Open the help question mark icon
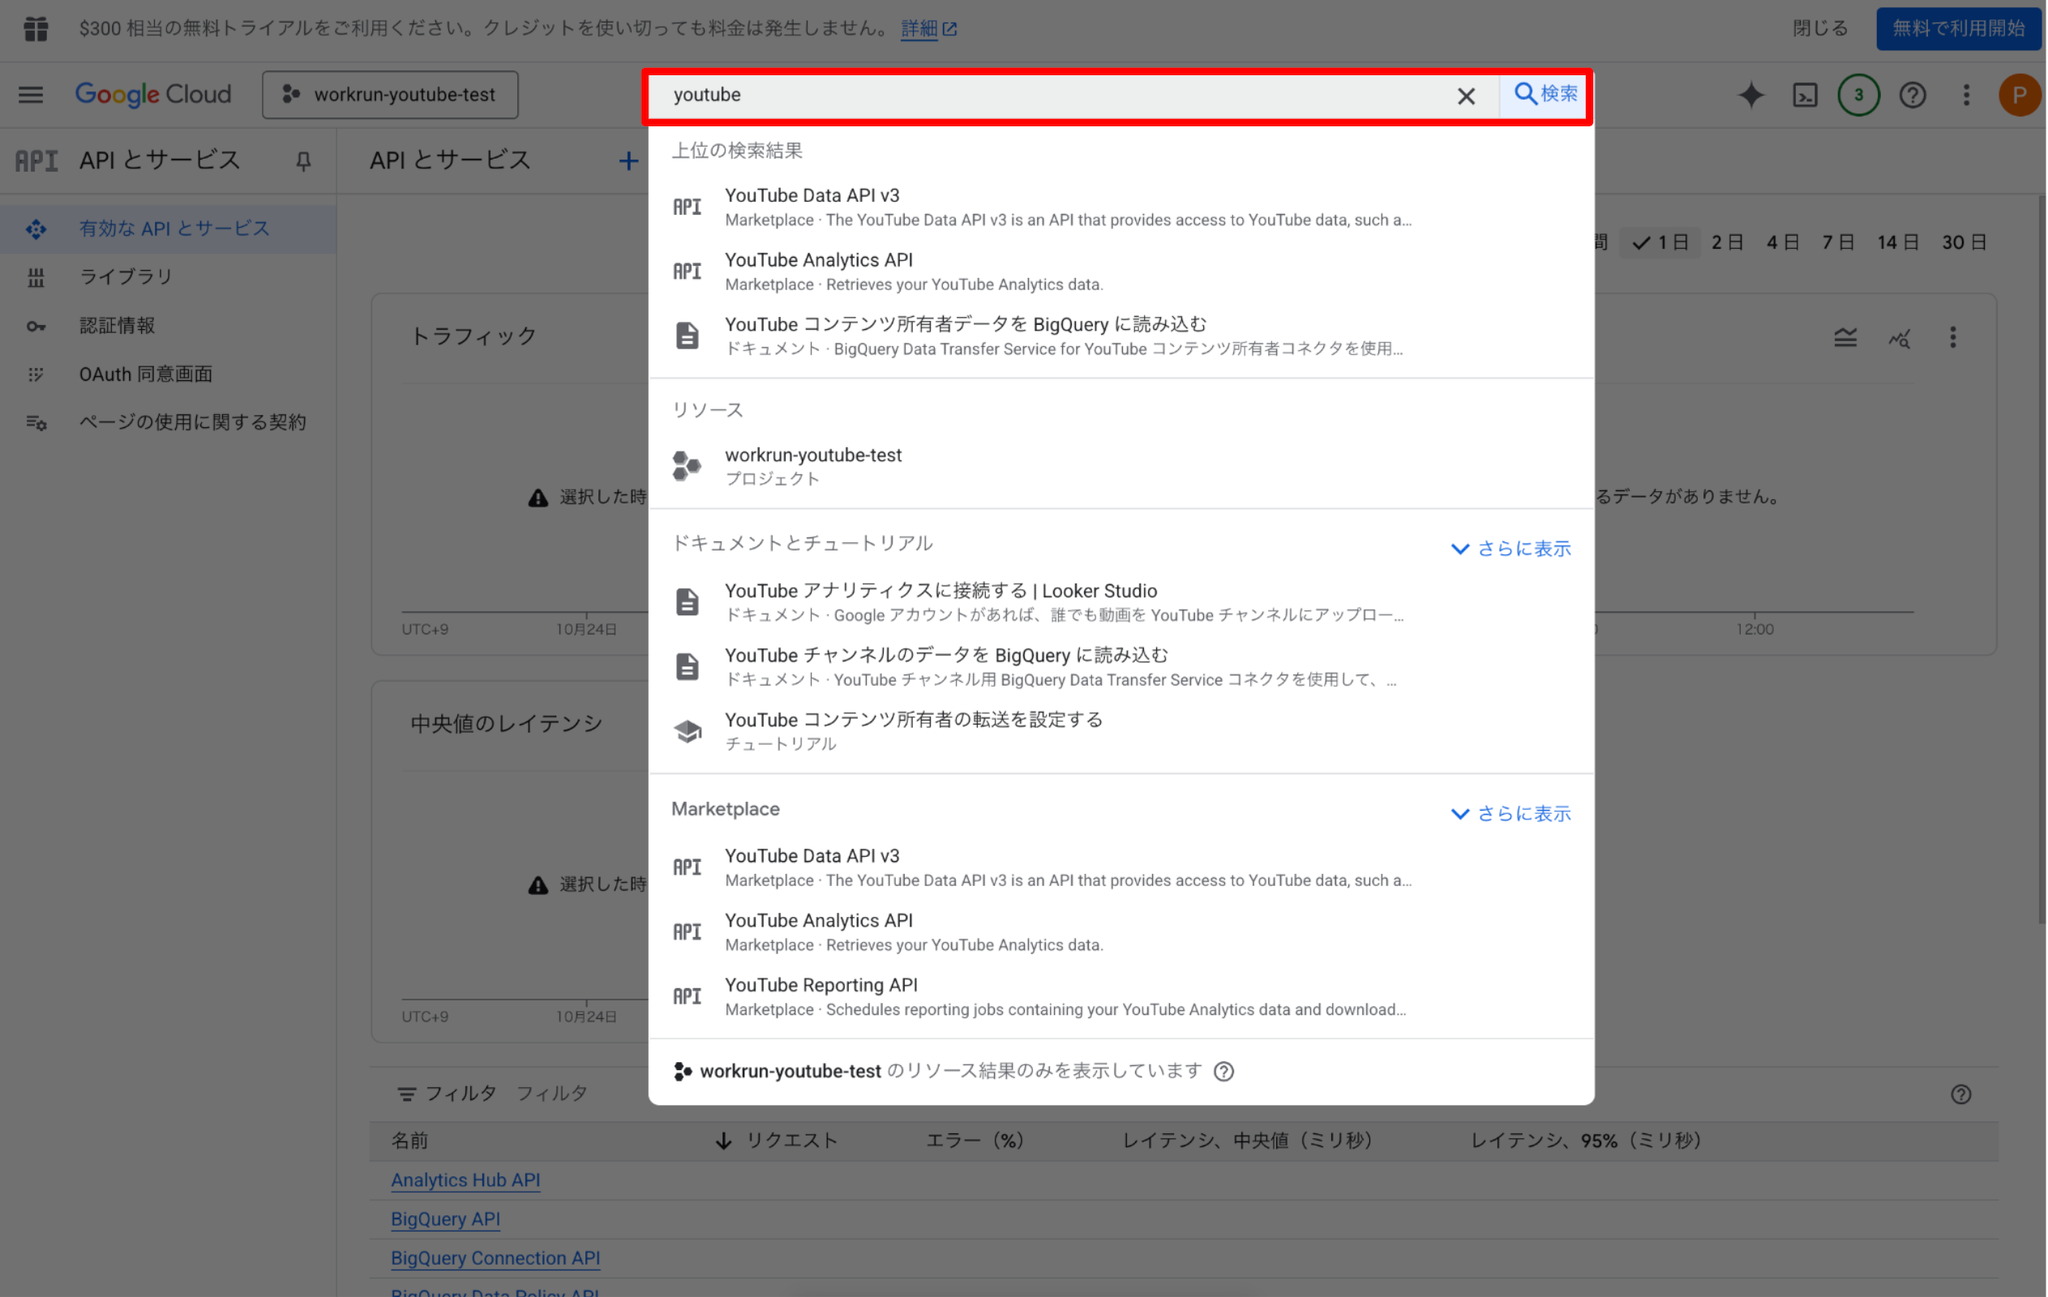This screenshot has width=2048, height=1297. click(1912, 95)
